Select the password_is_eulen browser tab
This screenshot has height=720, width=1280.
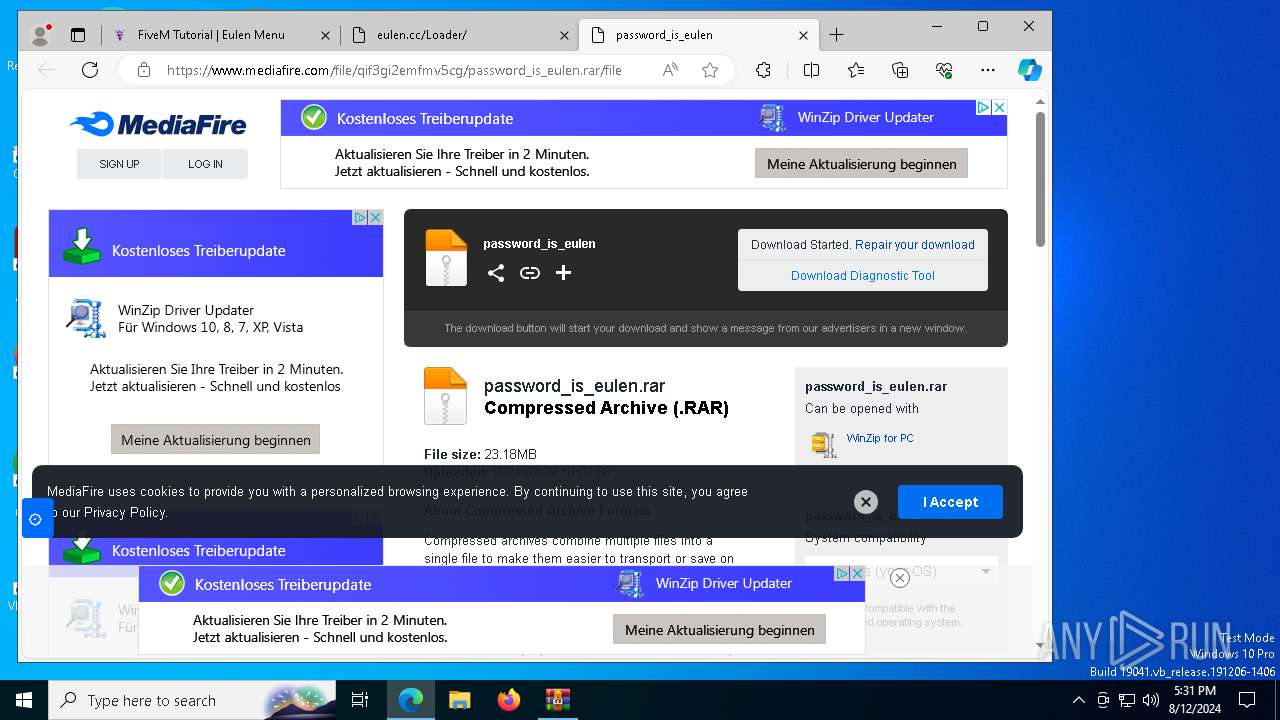[x=697, y=35]
